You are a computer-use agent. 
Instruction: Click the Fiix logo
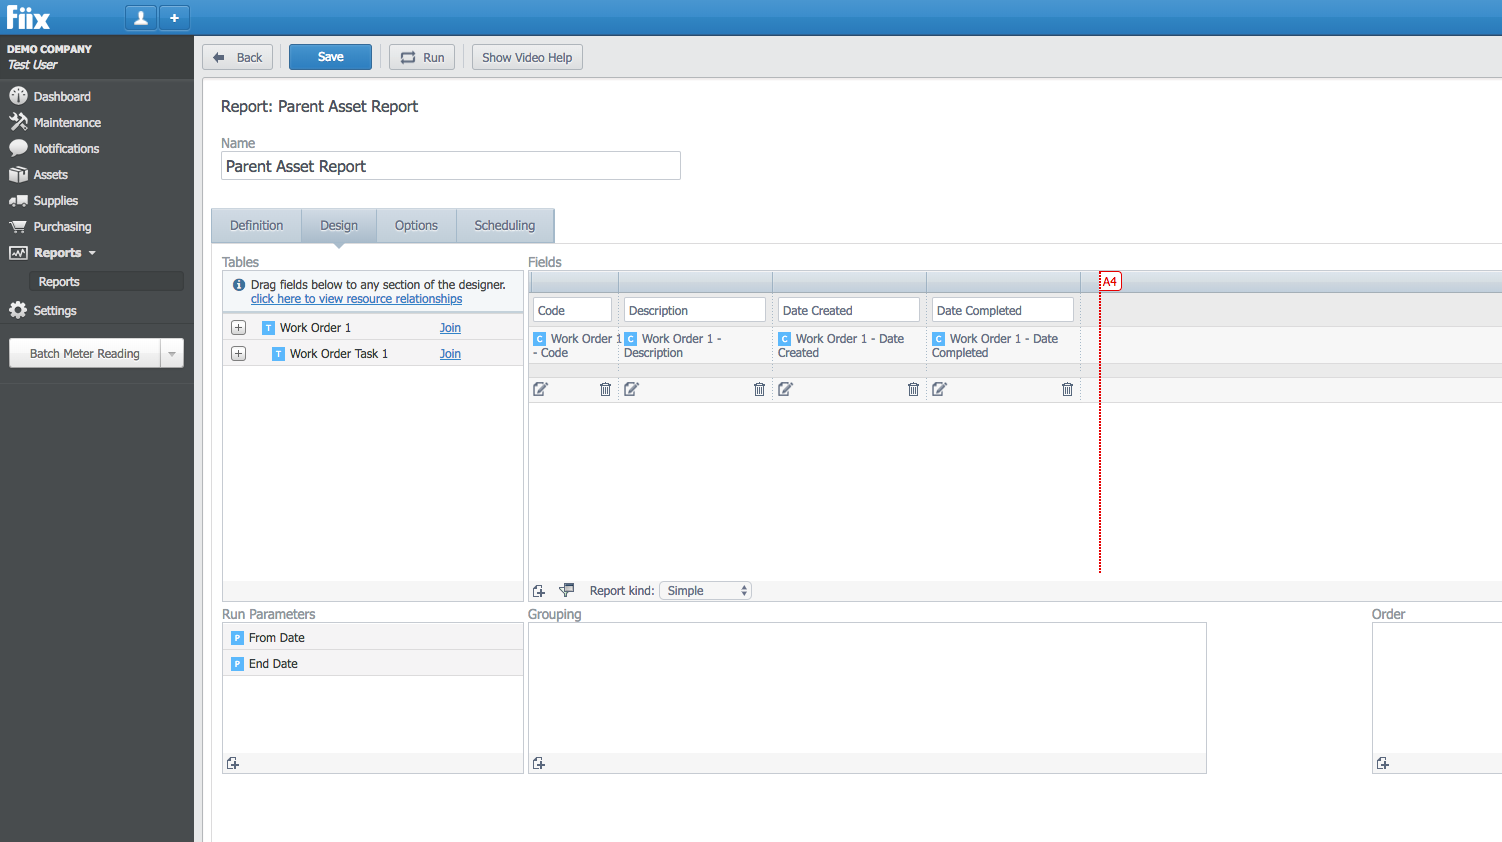coord(28,17)
